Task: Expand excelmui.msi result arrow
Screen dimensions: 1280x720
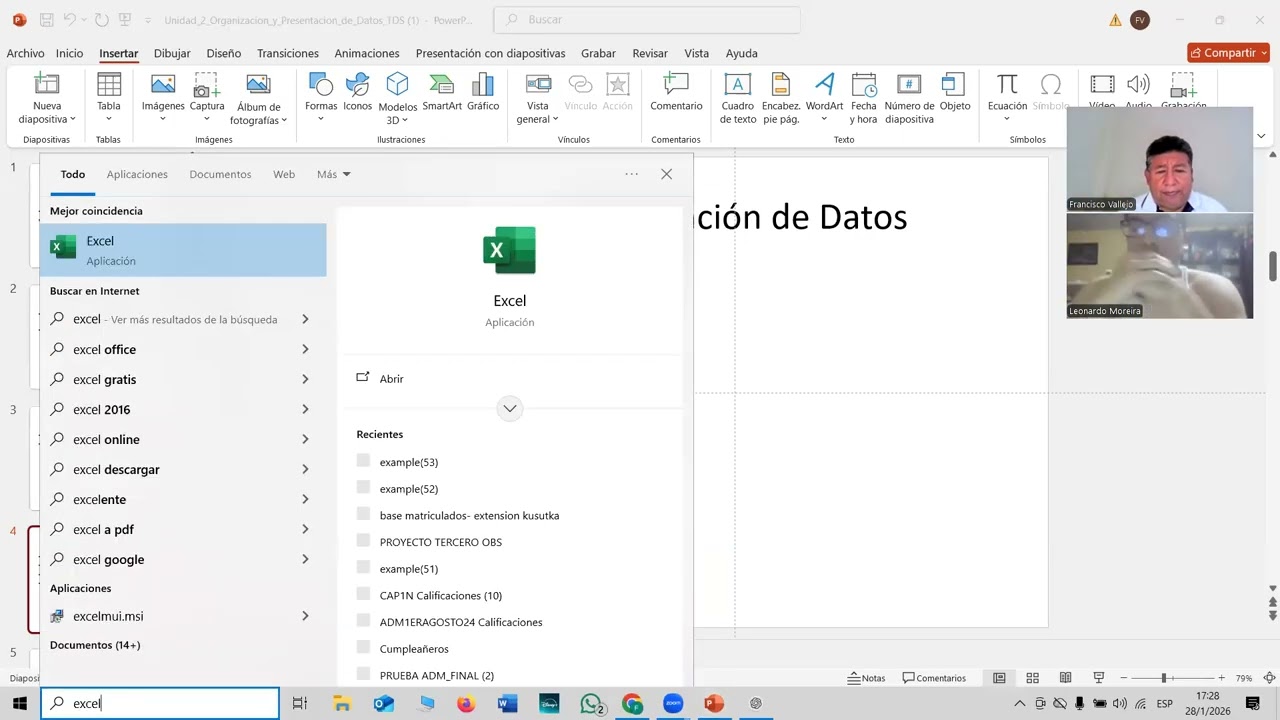Action: click(305, 616)
